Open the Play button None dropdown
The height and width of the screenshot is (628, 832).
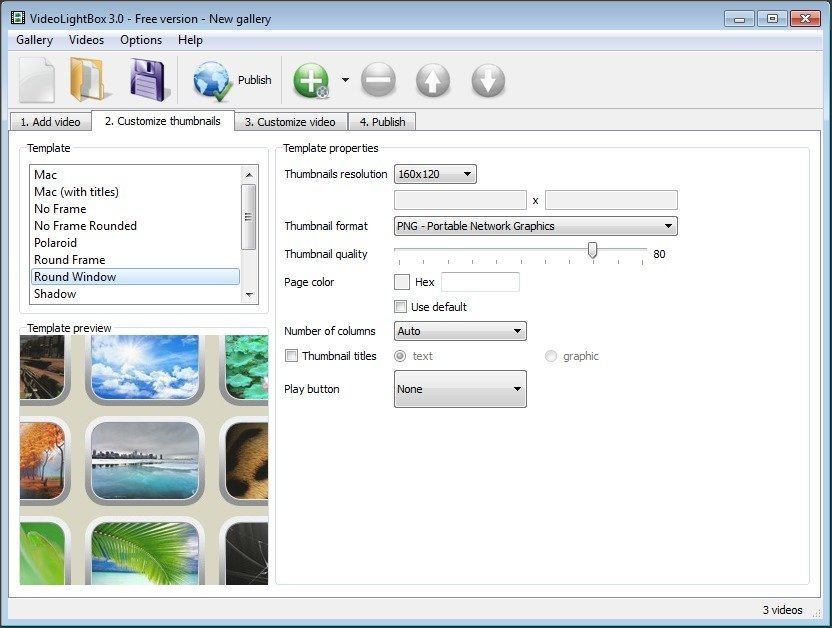click(x=460, y=389)
